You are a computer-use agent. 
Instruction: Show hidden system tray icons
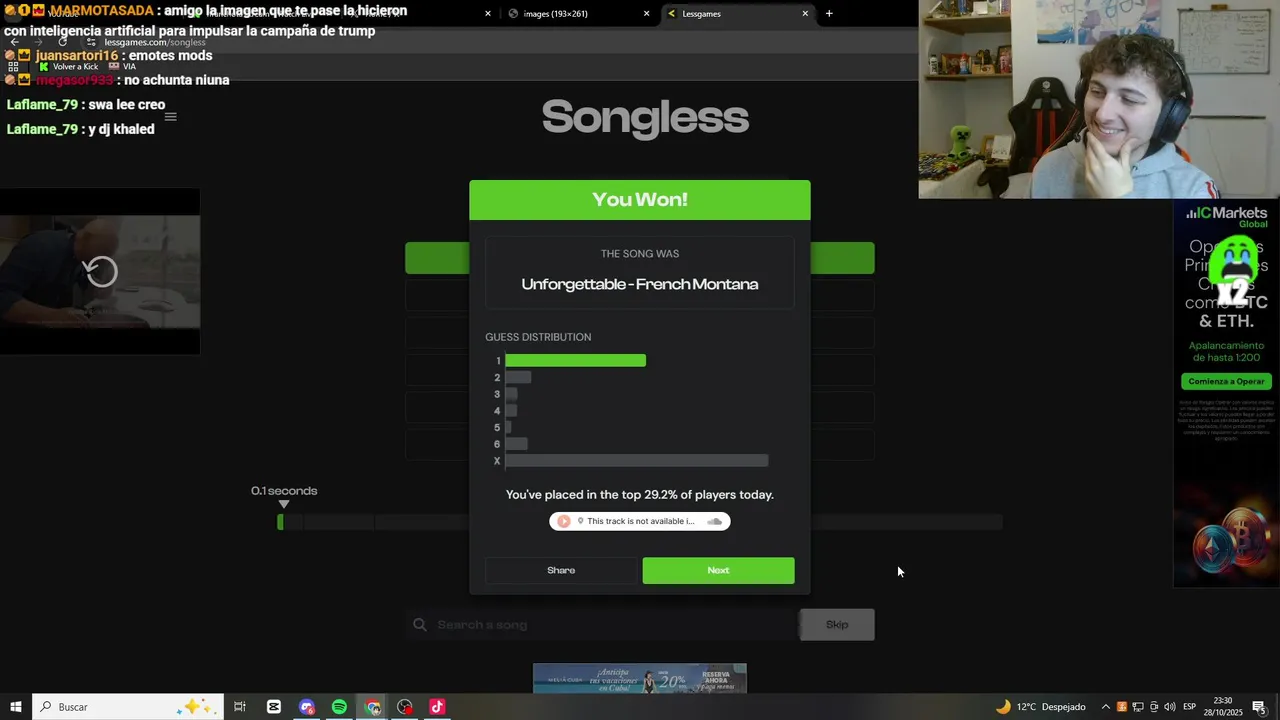point(1105,707)
